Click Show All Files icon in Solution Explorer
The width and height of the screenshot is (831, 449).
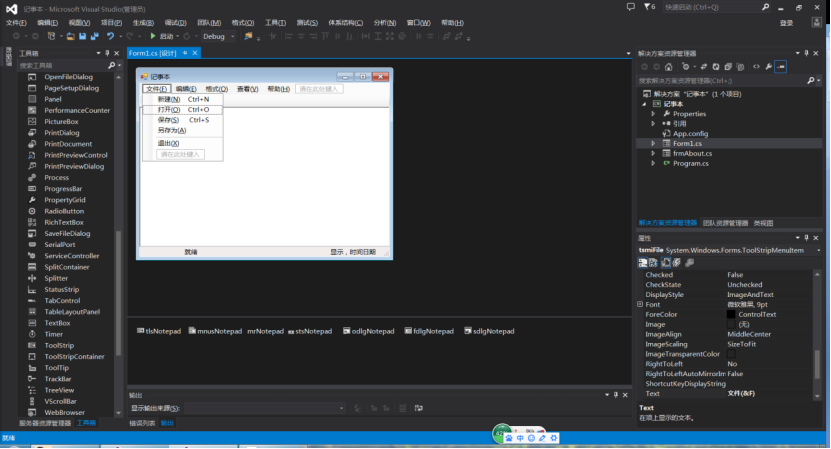coord(740,67)
